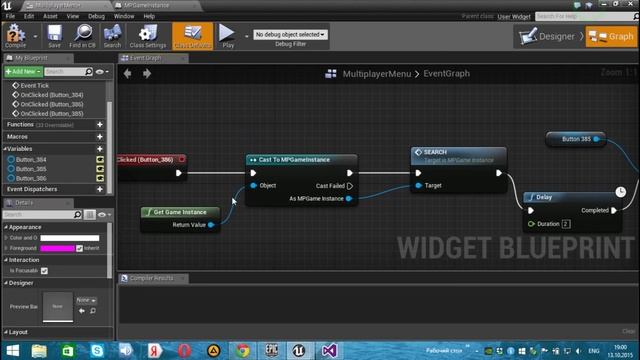
Task: Select OnClicked (Button_384) event
Action: pos(51,95)
